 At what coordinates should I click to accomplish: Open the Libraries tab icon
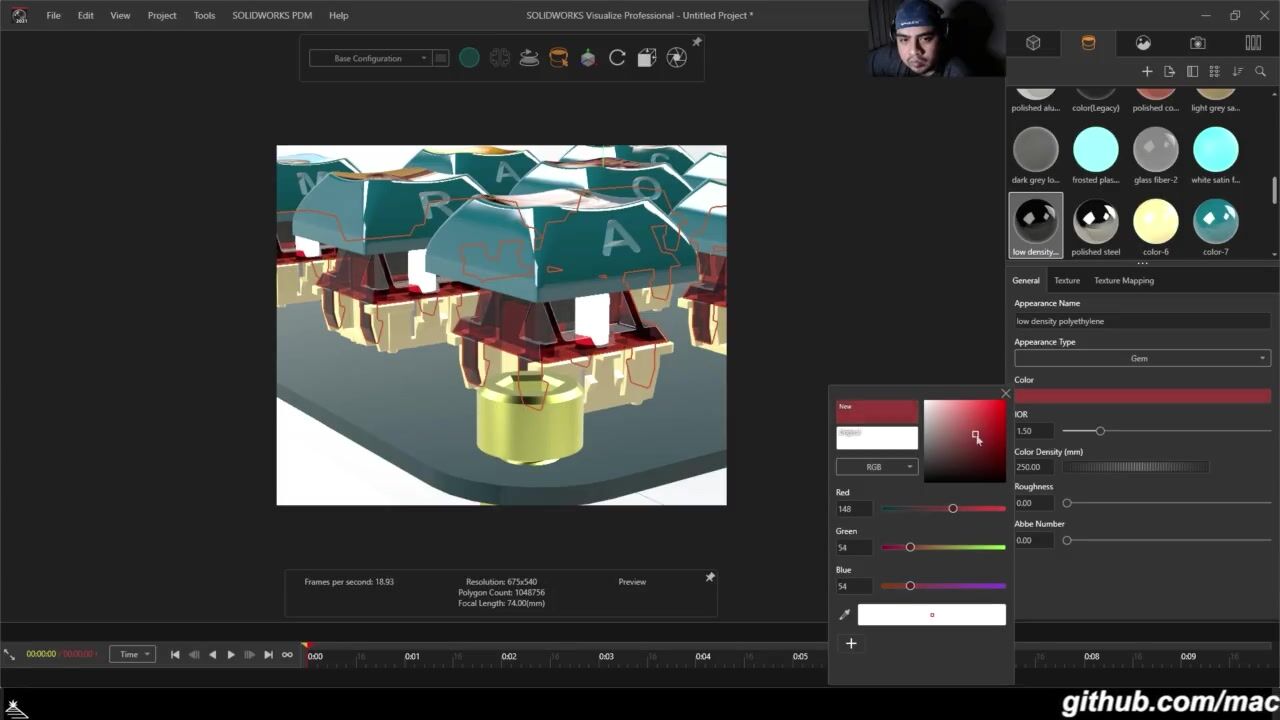click(1253, 43)
